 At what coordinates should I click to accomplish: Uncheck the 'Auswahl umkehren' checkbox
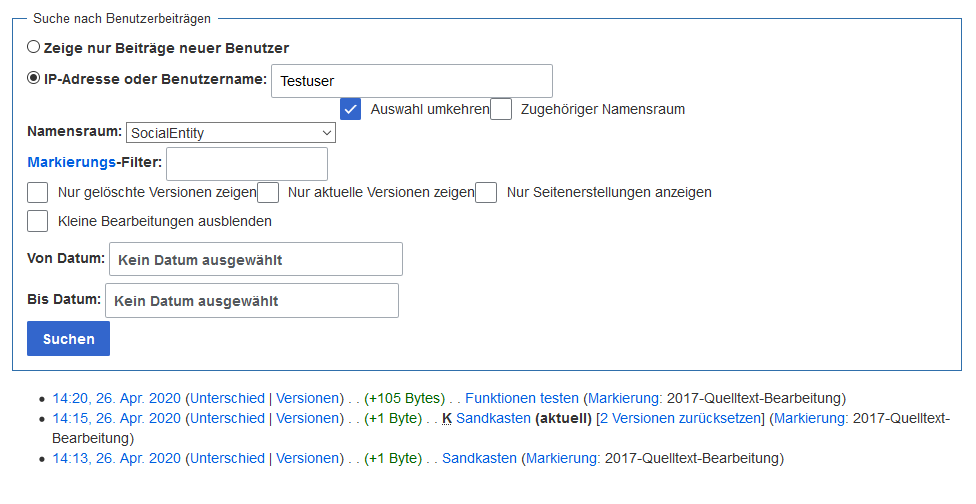350,109
